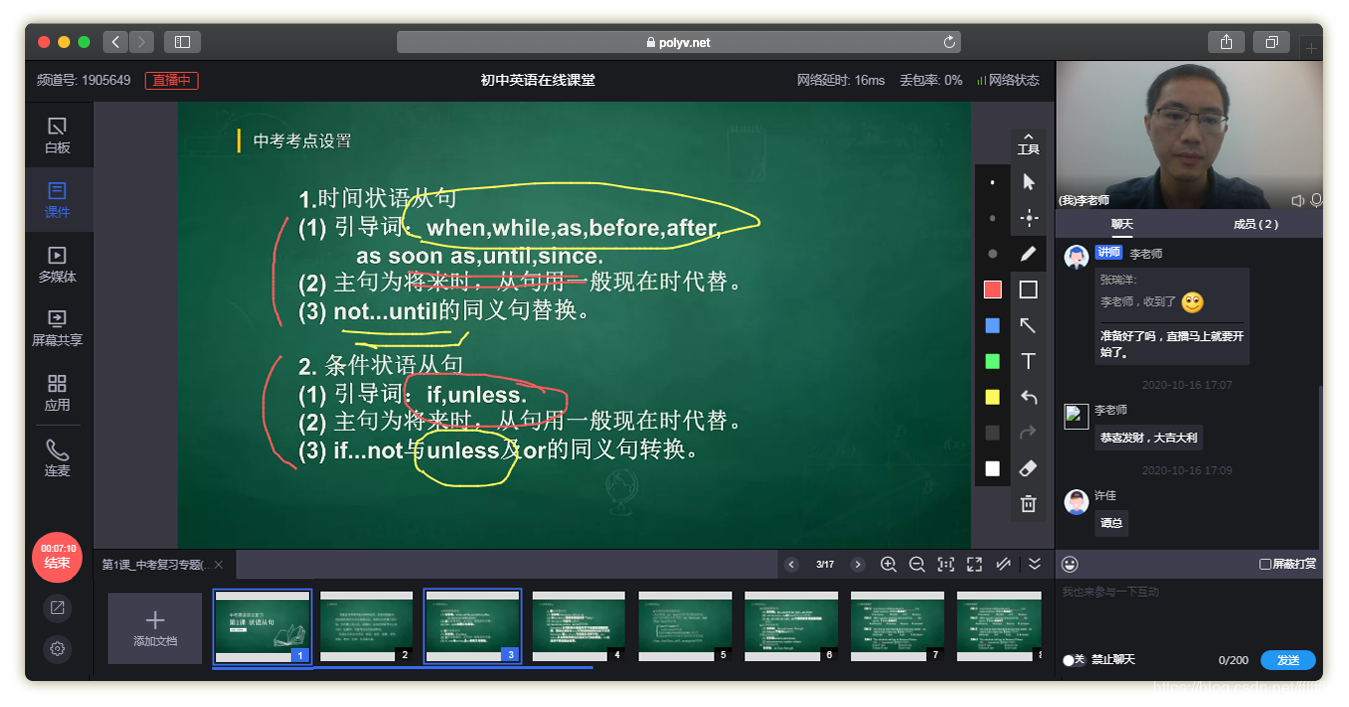Viewport: 1349px width, 707px height.
Task: Enable the 屏蔽打赏 checkbox
Action: tap(1266, 565)
